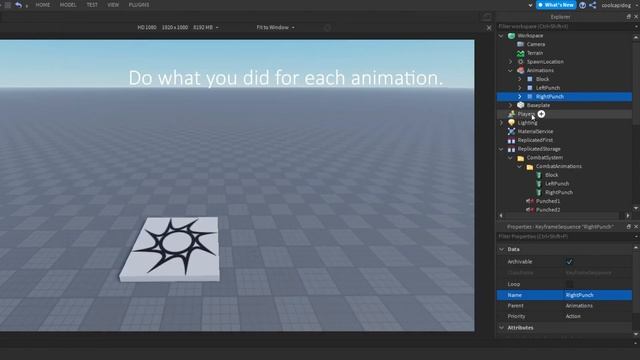Undock the Explorer panel
640x360 pixels.
click(x=629, y=17)
